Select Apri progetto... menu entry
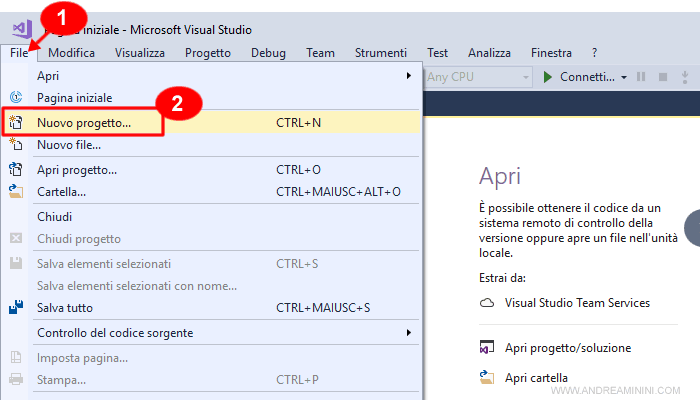Screen dimensions: 700x400 77,170
